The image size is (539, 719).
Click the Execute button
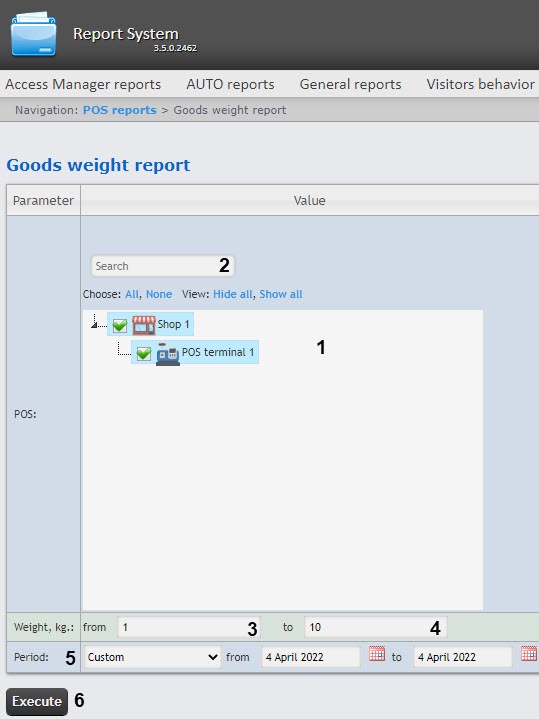(x=37, y=701)
